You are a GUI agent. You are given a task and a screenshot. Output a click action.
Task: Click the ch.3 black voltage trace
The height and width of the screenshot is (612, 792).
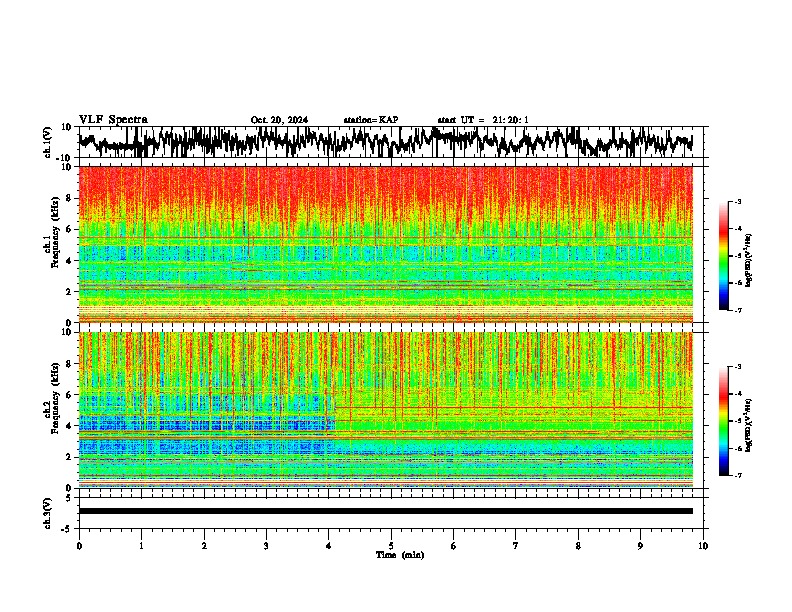point(385,511)
